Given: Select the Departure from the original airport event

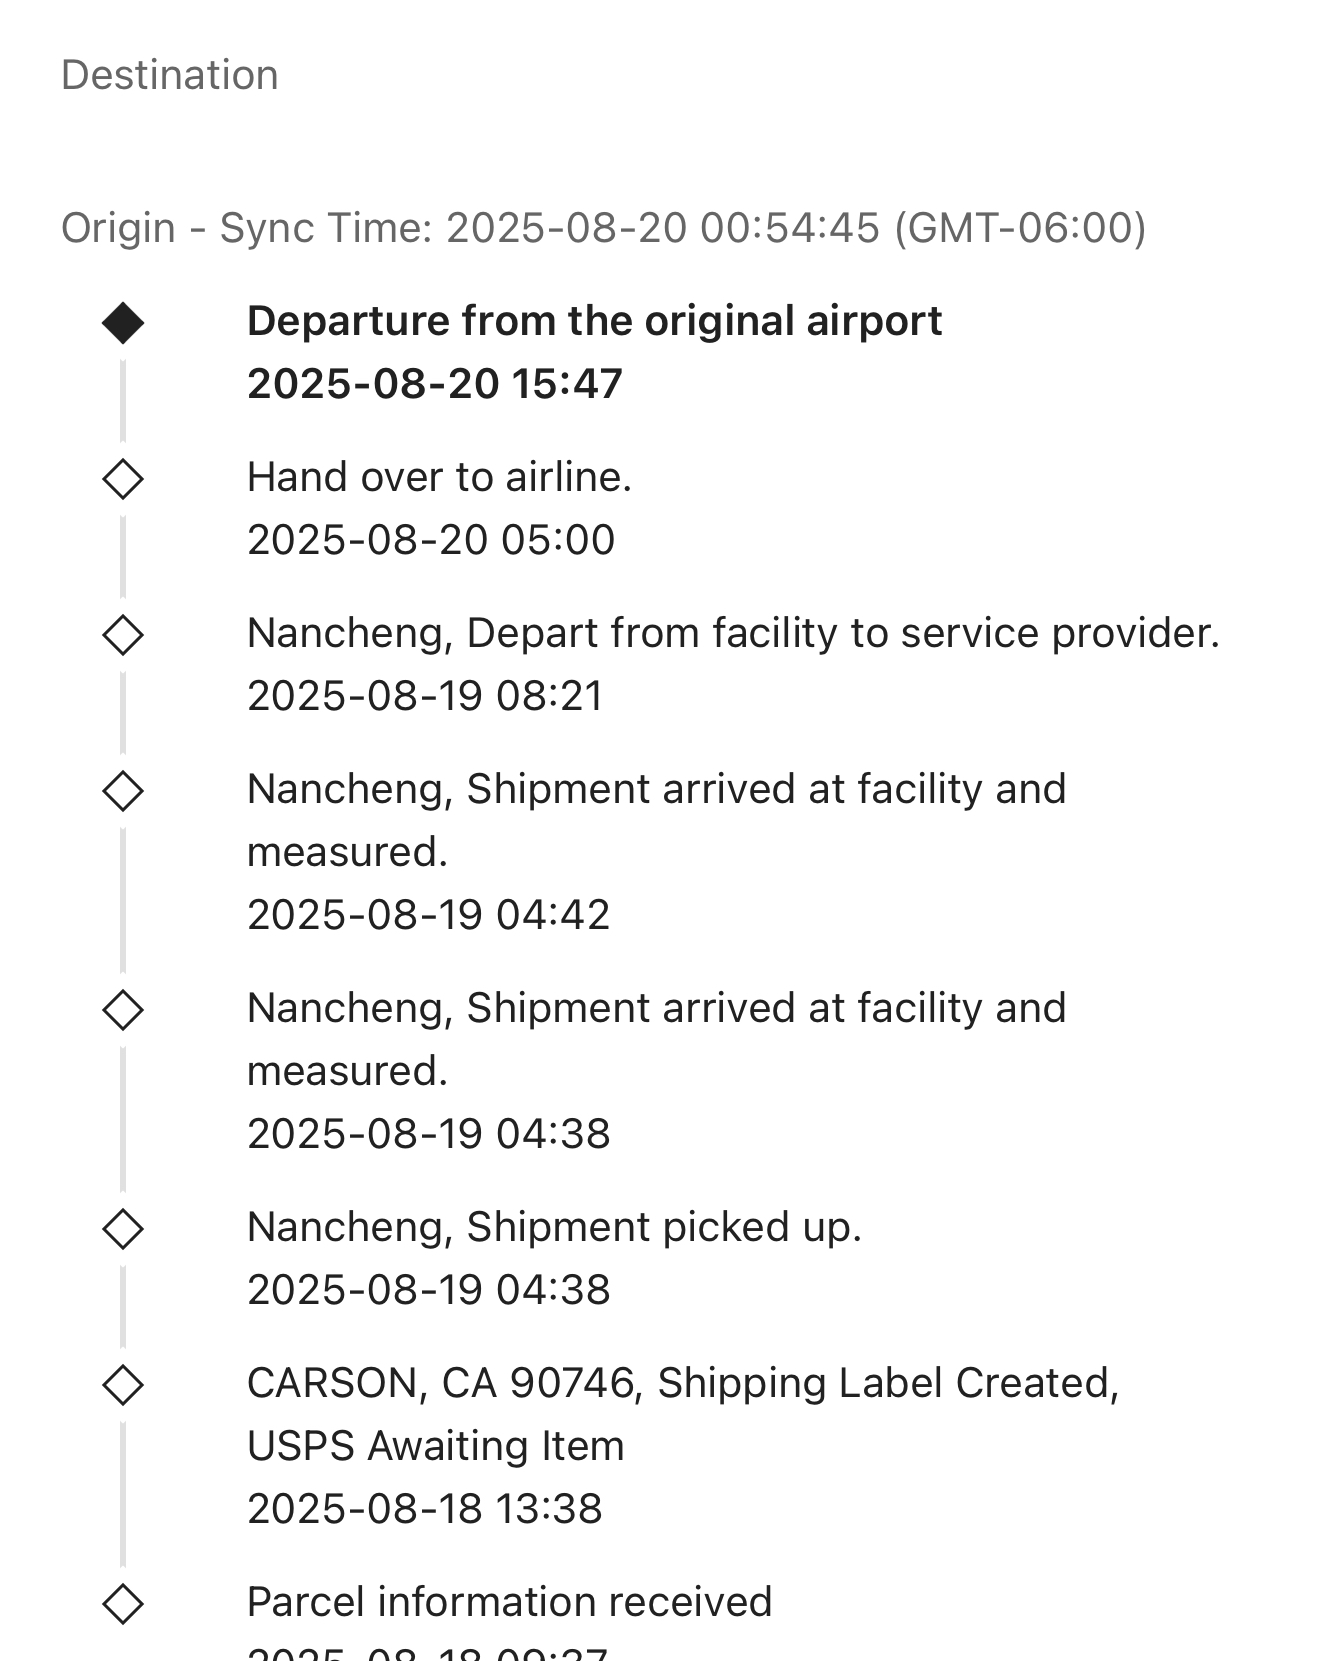Looking at the screenshot, I should coord(594,321).
